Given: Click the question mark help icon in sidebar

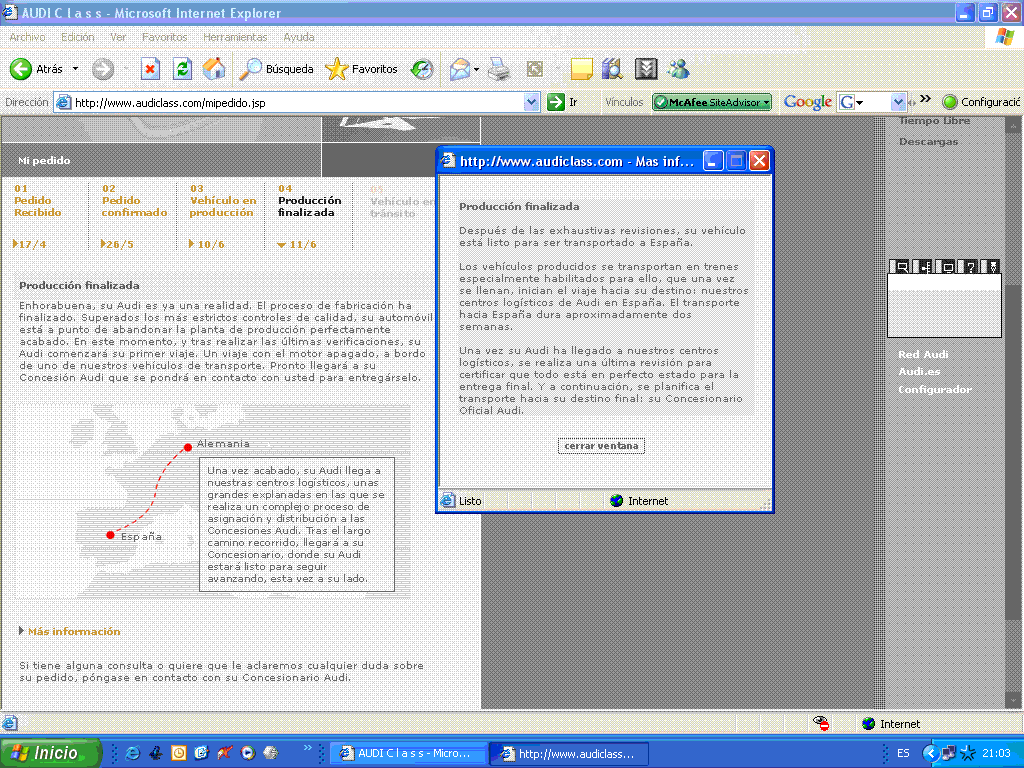Looking at the screenshot, I should [970, 266].
